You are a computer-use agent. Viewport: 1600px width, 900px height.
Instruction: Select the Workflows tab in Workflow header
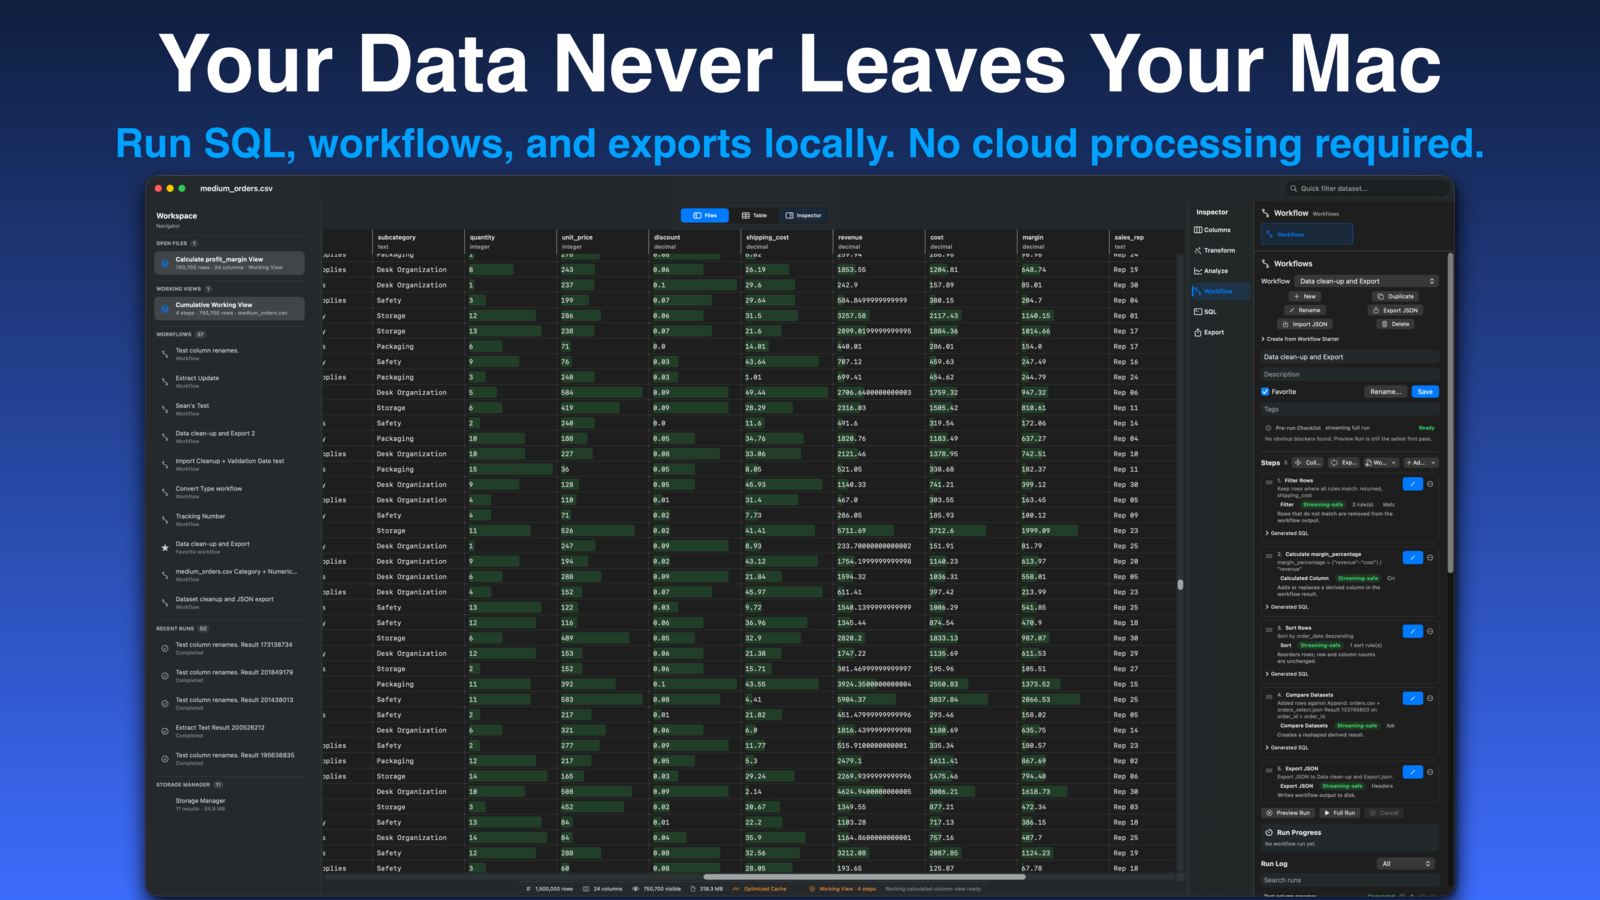click(x=1307, y=234)
